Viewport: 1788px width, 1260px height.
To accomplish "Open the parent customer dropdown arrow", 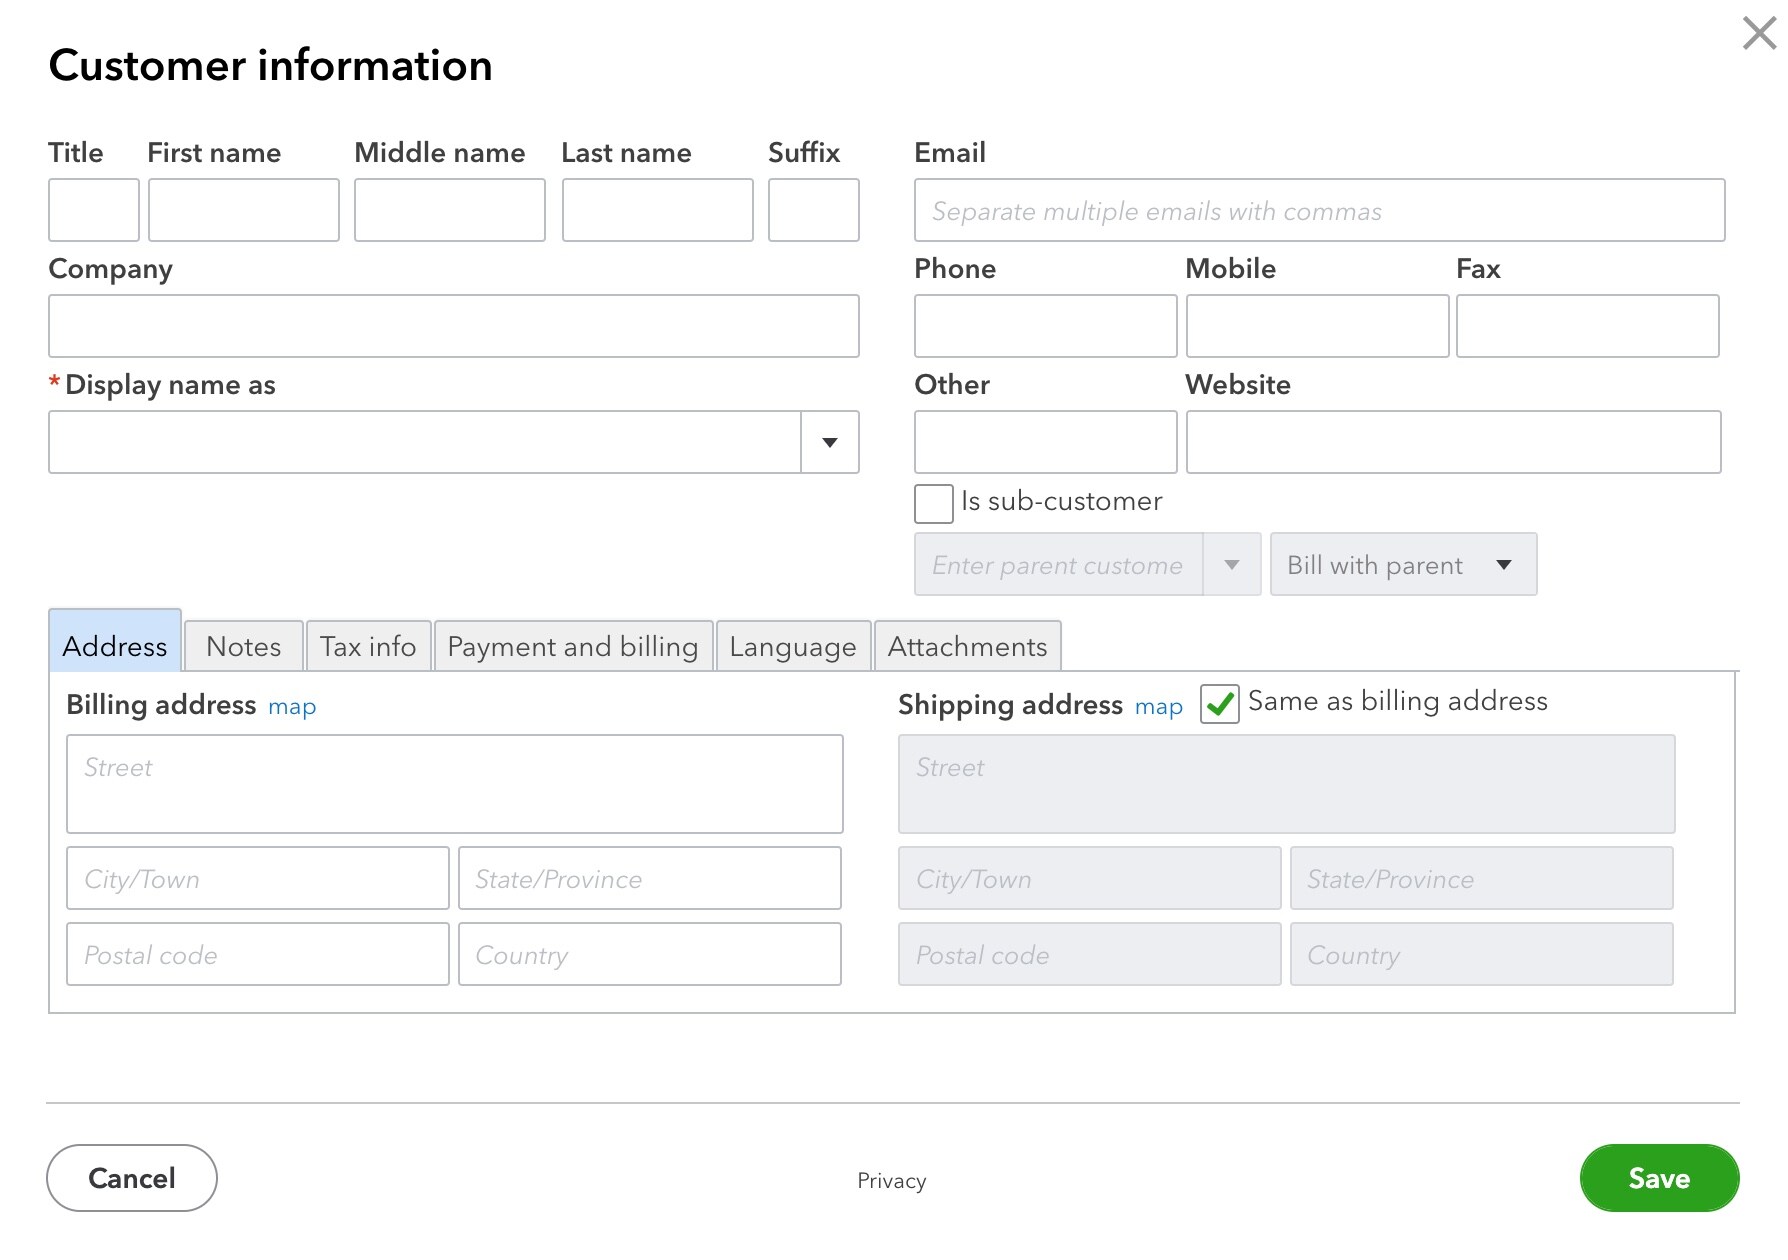I will [x=1232, y=565].
